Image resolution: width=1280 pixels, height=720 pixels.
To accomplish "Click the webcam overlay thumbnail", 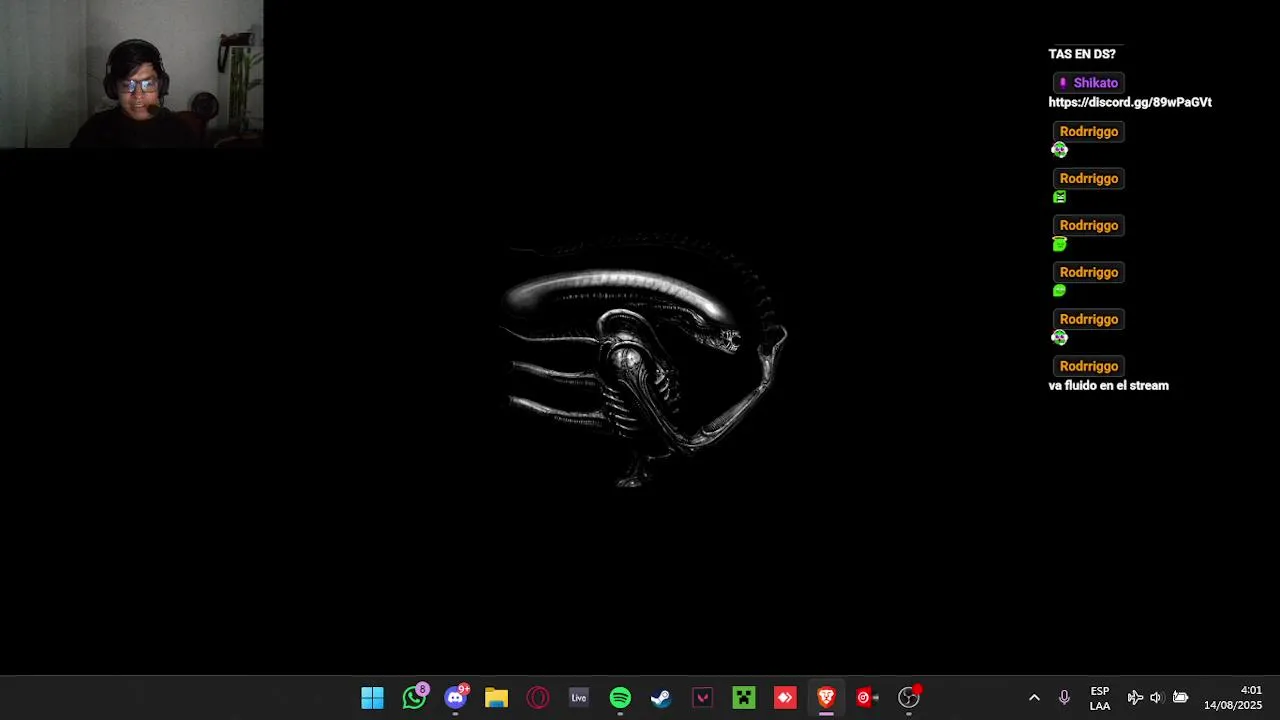I will pyautogui.click(x=131, y=74).
